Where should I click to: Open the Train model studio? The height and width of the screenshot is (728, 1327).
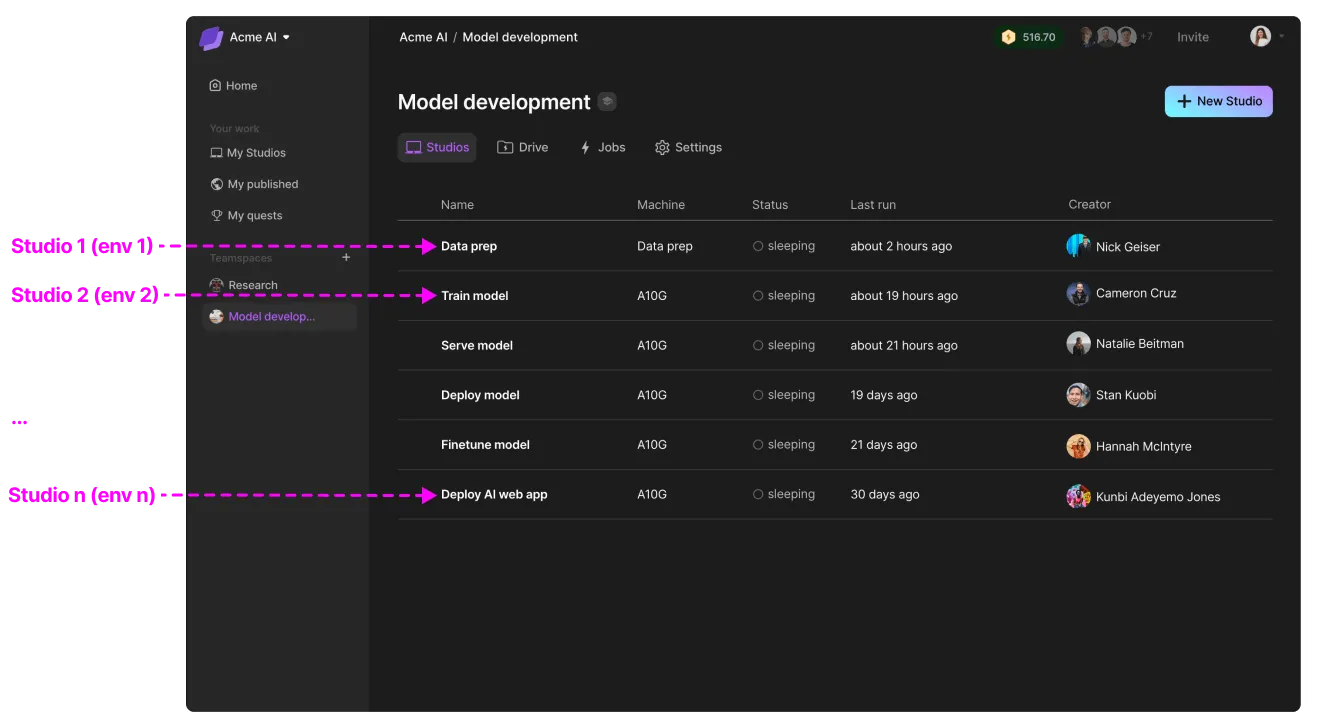475,296
